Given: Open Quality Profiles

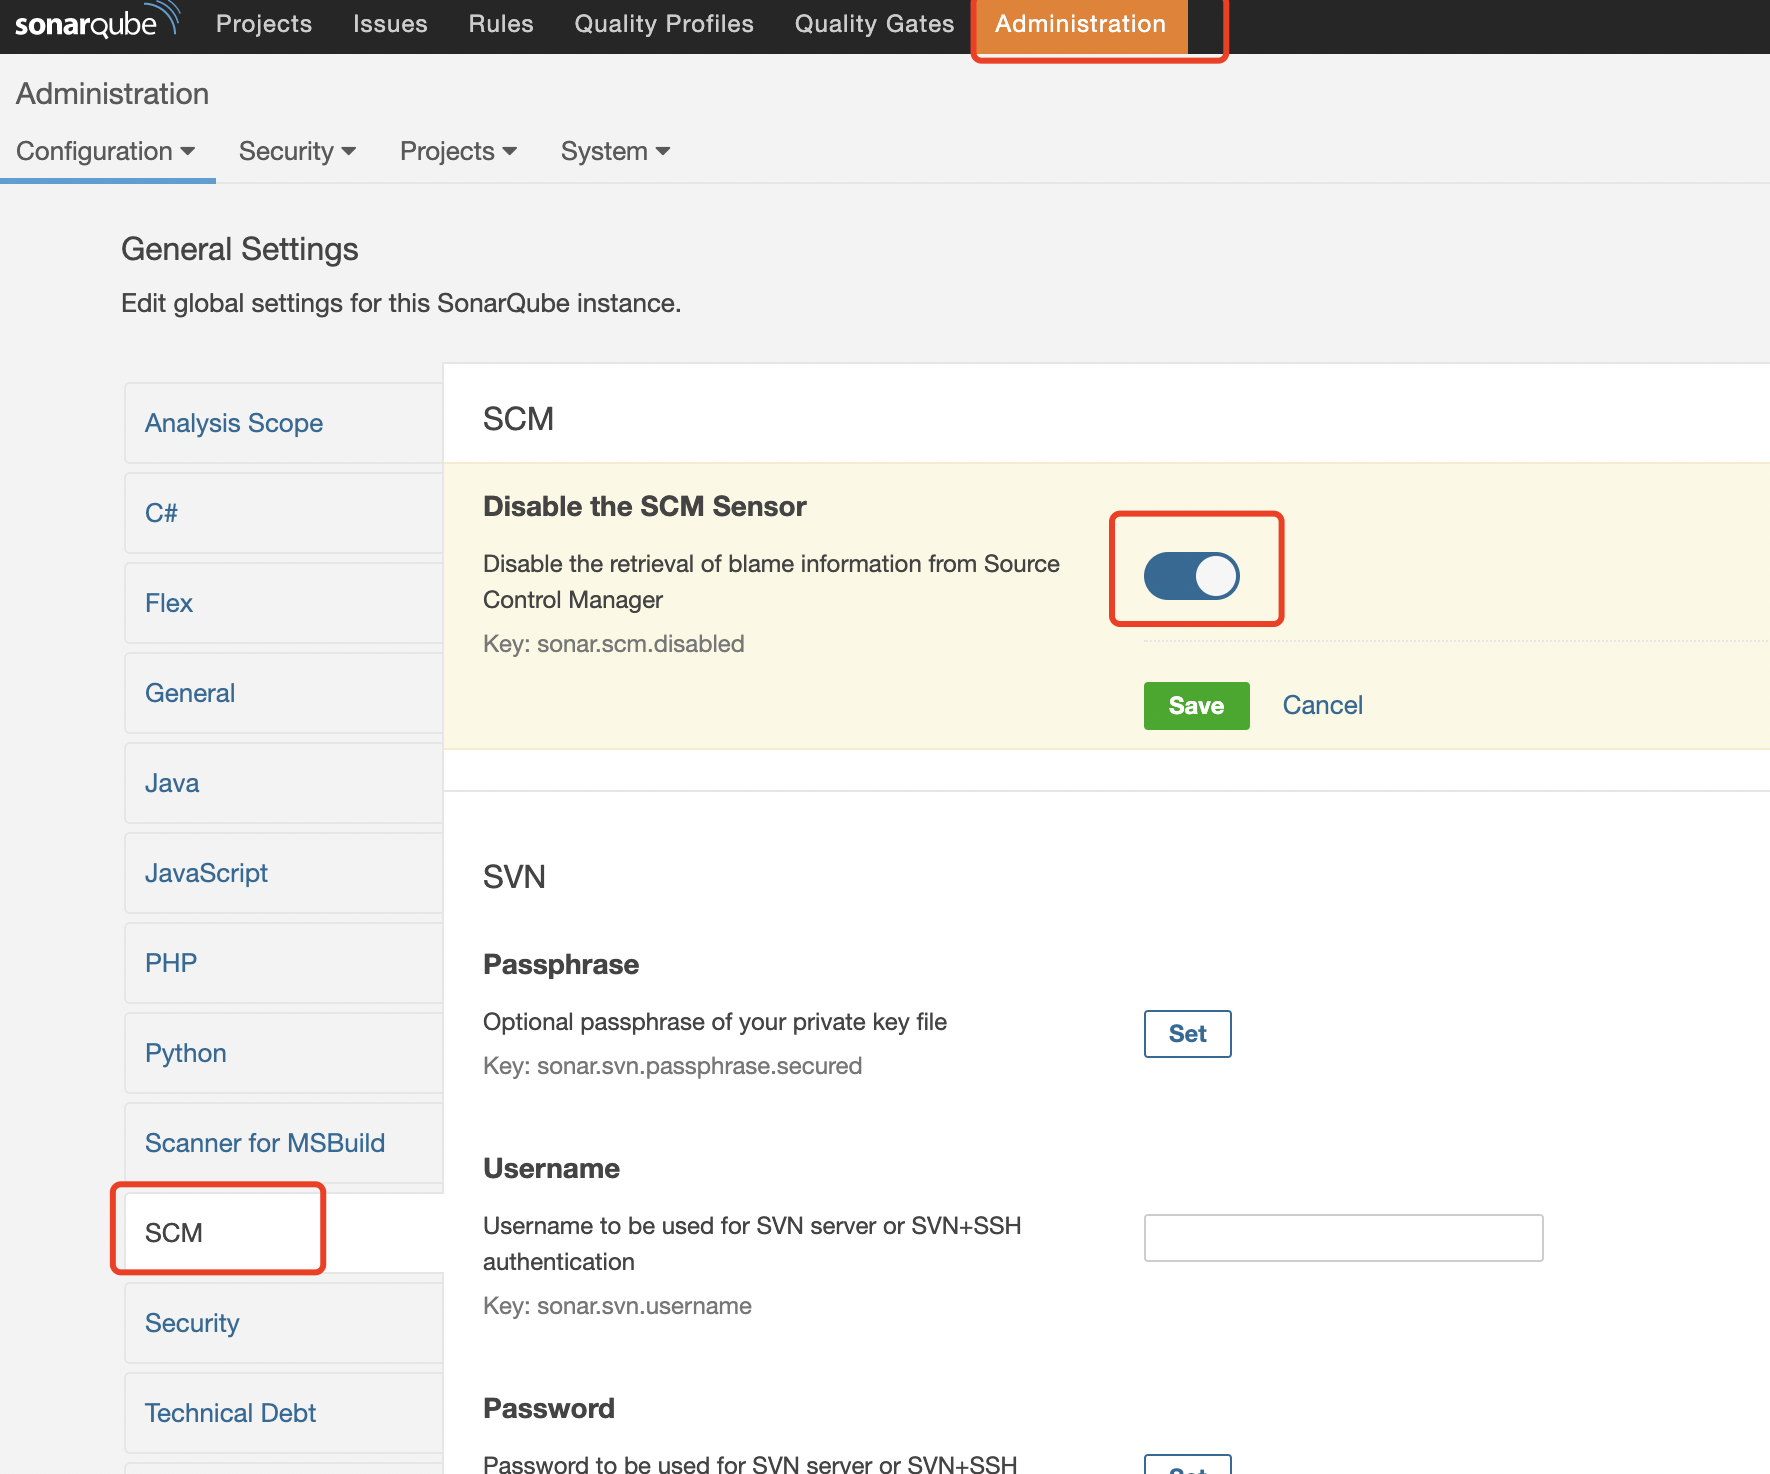Looking at the screenshot, I should 664,24.
